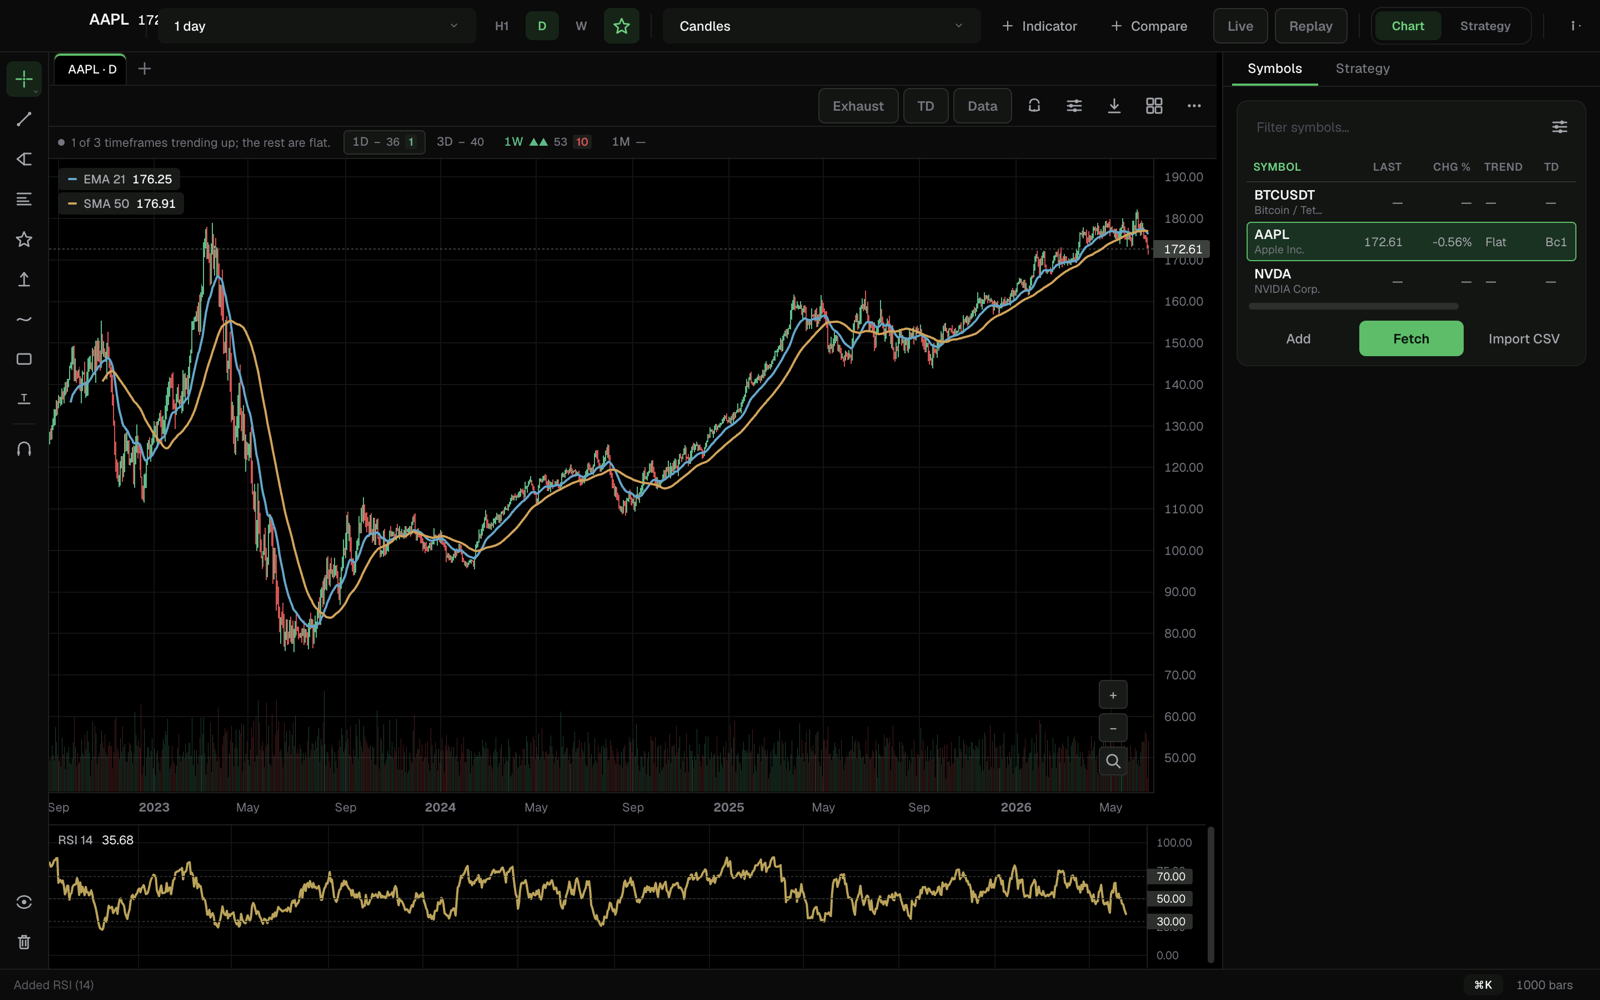Toggle drawing visibility with the eye icon
The image size is (1600, 1000).
click(24, 902)
